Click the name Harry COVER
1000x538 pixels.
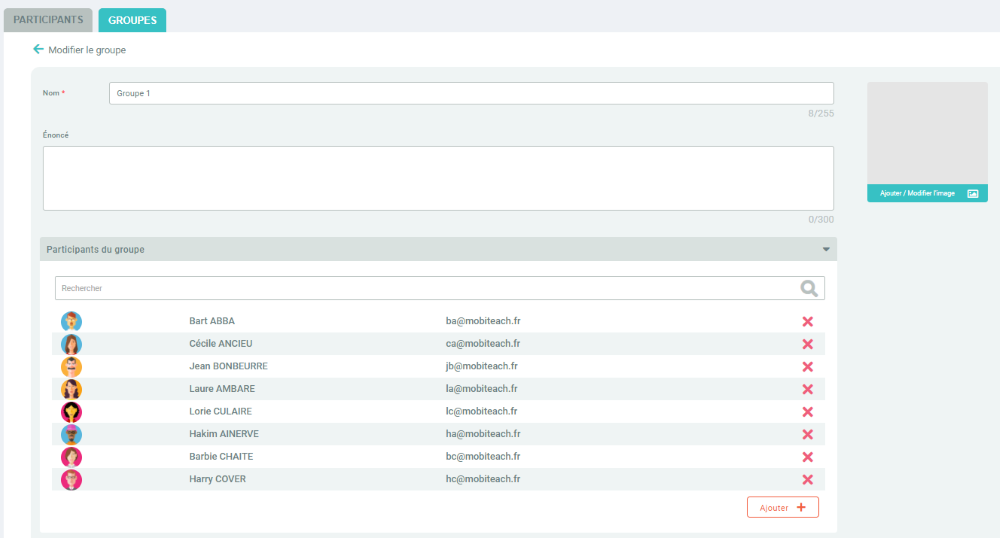coord(217,479)
